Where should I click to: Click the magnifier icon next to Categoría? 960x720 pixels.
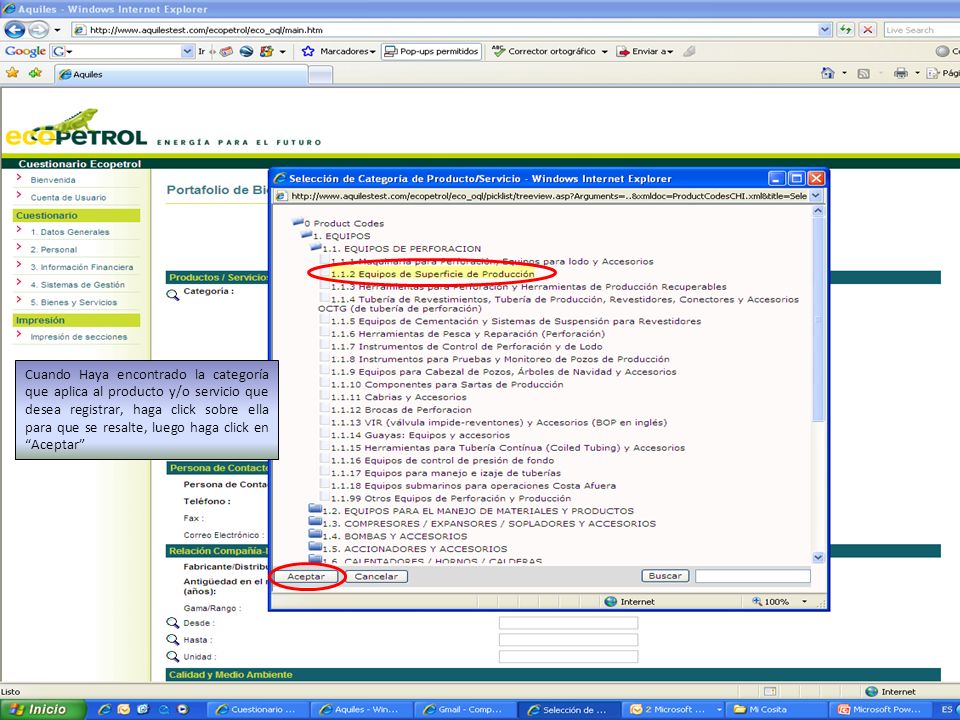[x=173, y=294]
